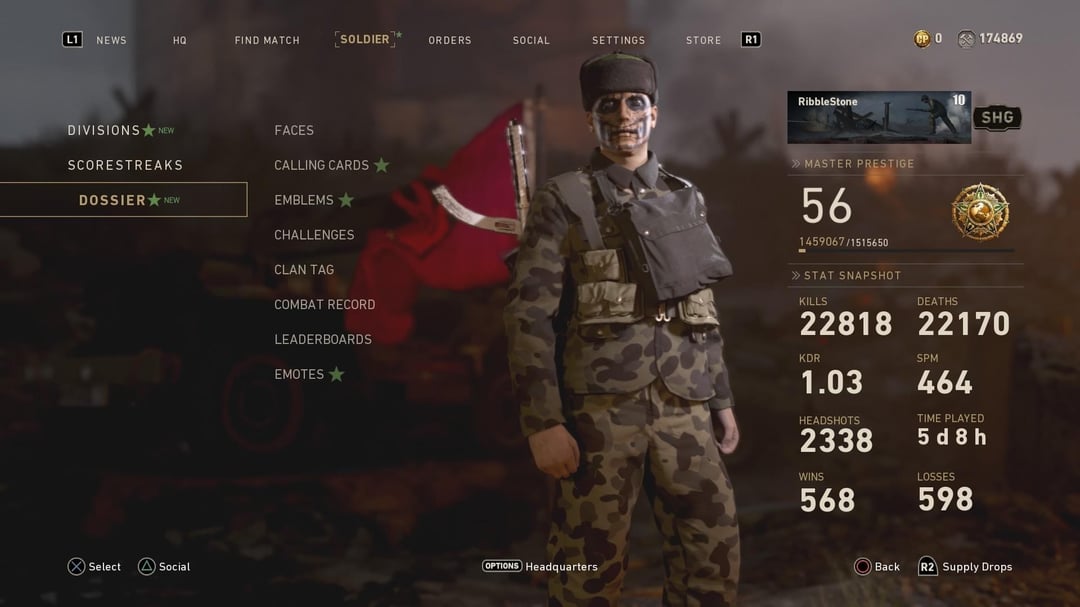Click the Master Prestige gold emblem

pos(980,212)
